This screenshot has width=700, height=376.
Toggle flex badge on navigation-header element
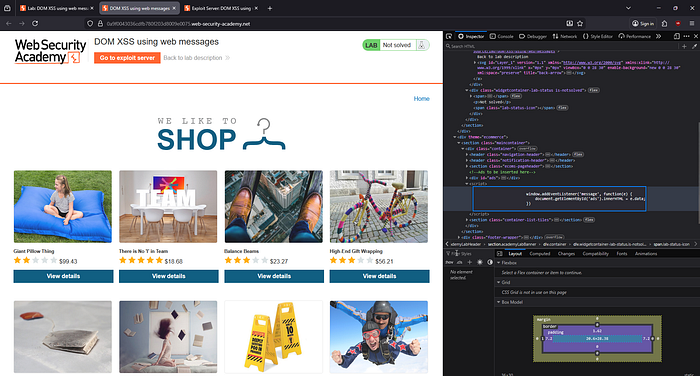[x=578, y=155]
